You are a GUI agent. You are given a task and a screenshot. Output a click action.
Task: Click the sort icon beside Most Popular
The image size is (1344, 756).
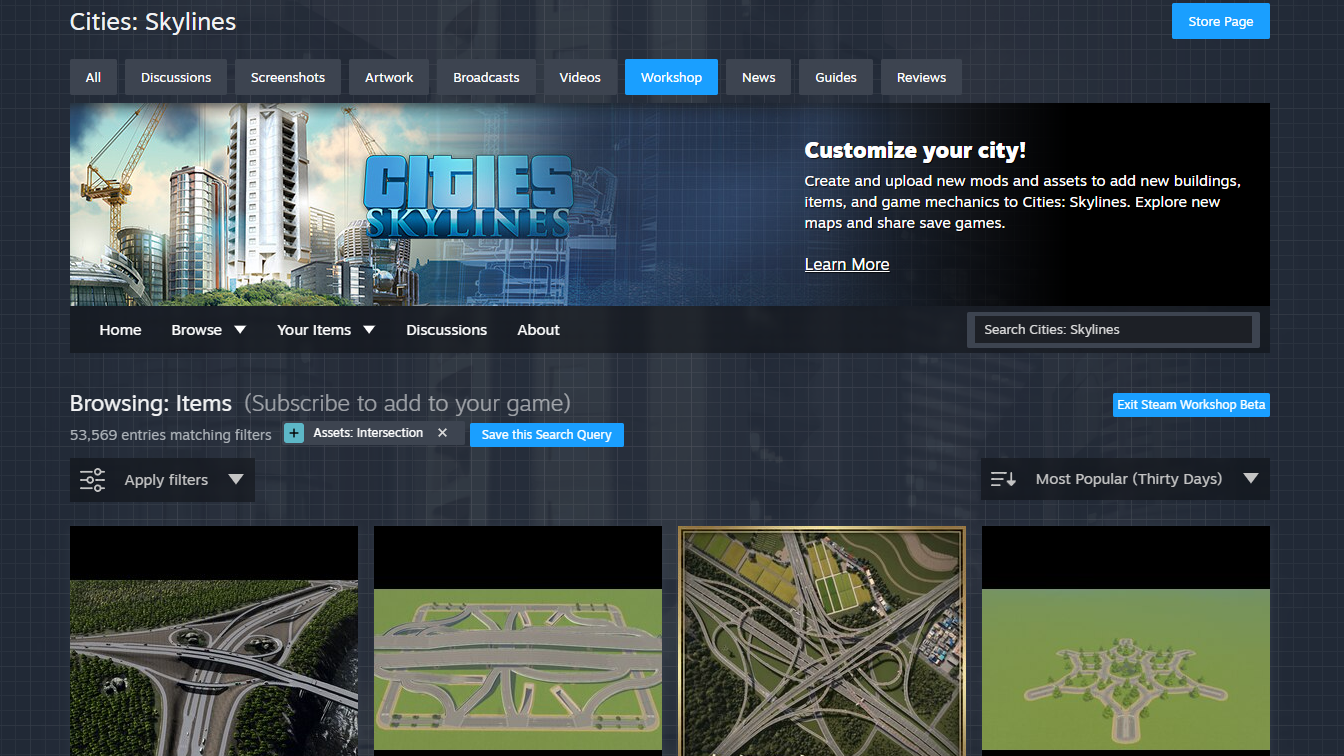click(x=1003, y=479)
